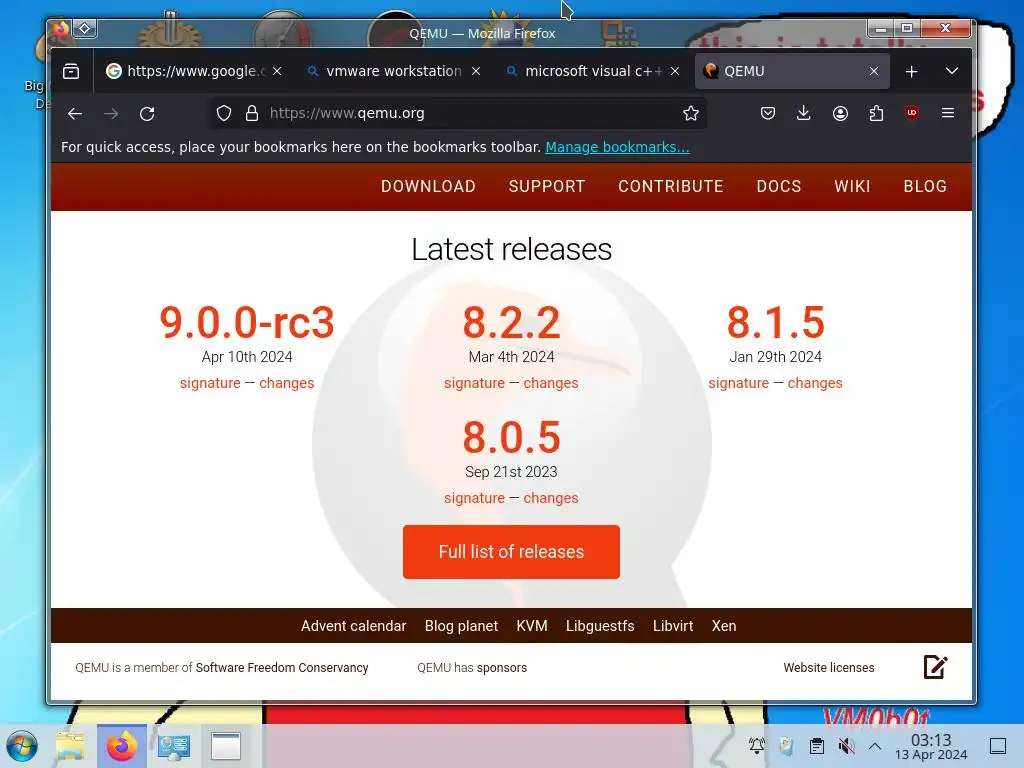This screenshot has width=1024, height=768.
Task: Open signature link for 8.1.5
Action: pos(739,383)
